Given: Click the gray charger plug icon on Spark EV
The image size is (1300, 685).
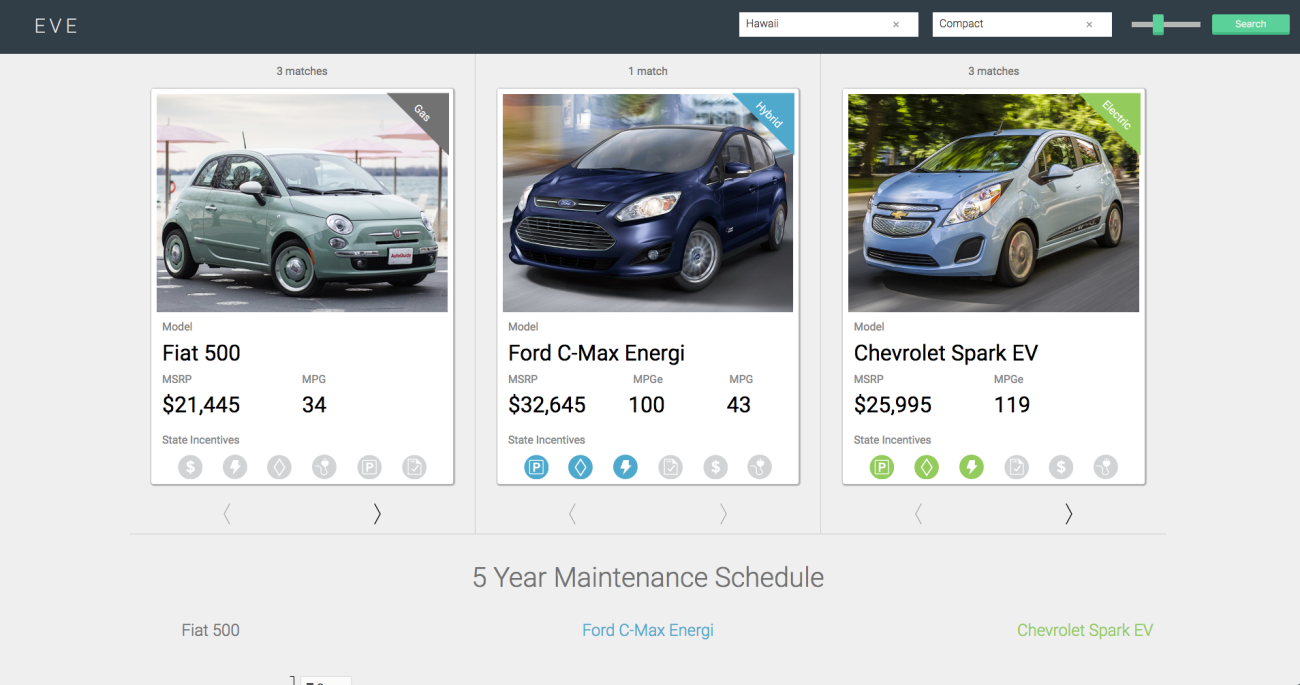Looking at the screenshot, I should click(1106, 467).
